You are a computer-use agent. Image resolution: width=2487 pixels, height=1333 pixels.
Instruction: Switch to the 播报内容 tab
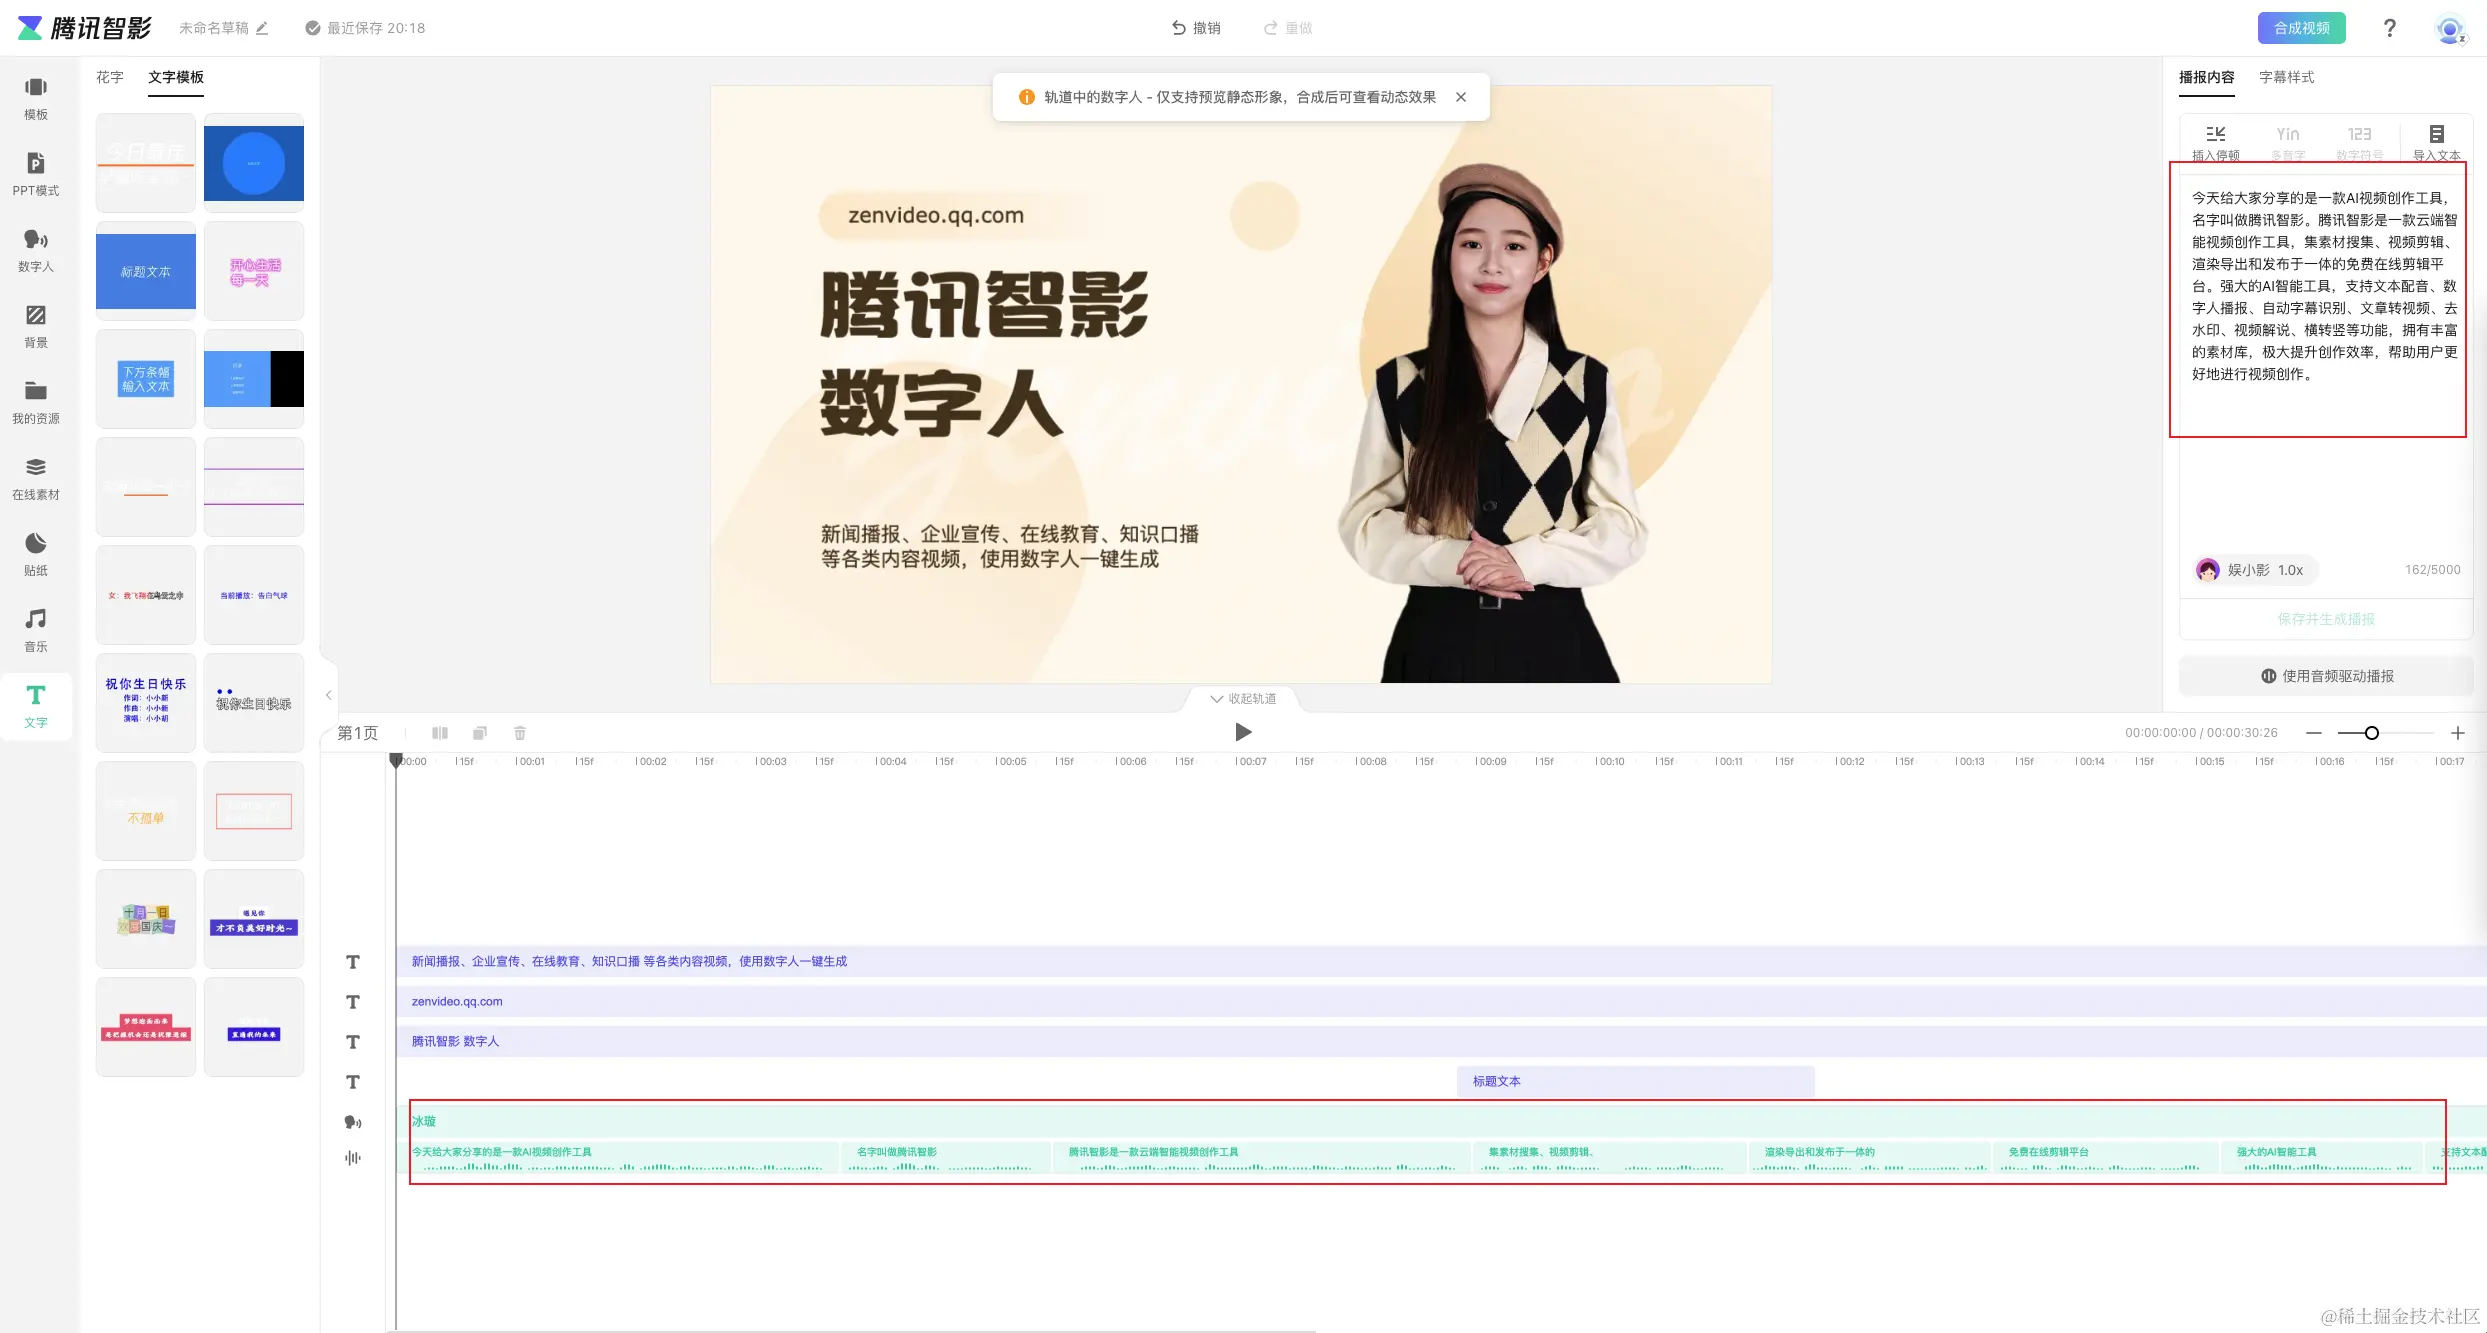[2207, 77]
